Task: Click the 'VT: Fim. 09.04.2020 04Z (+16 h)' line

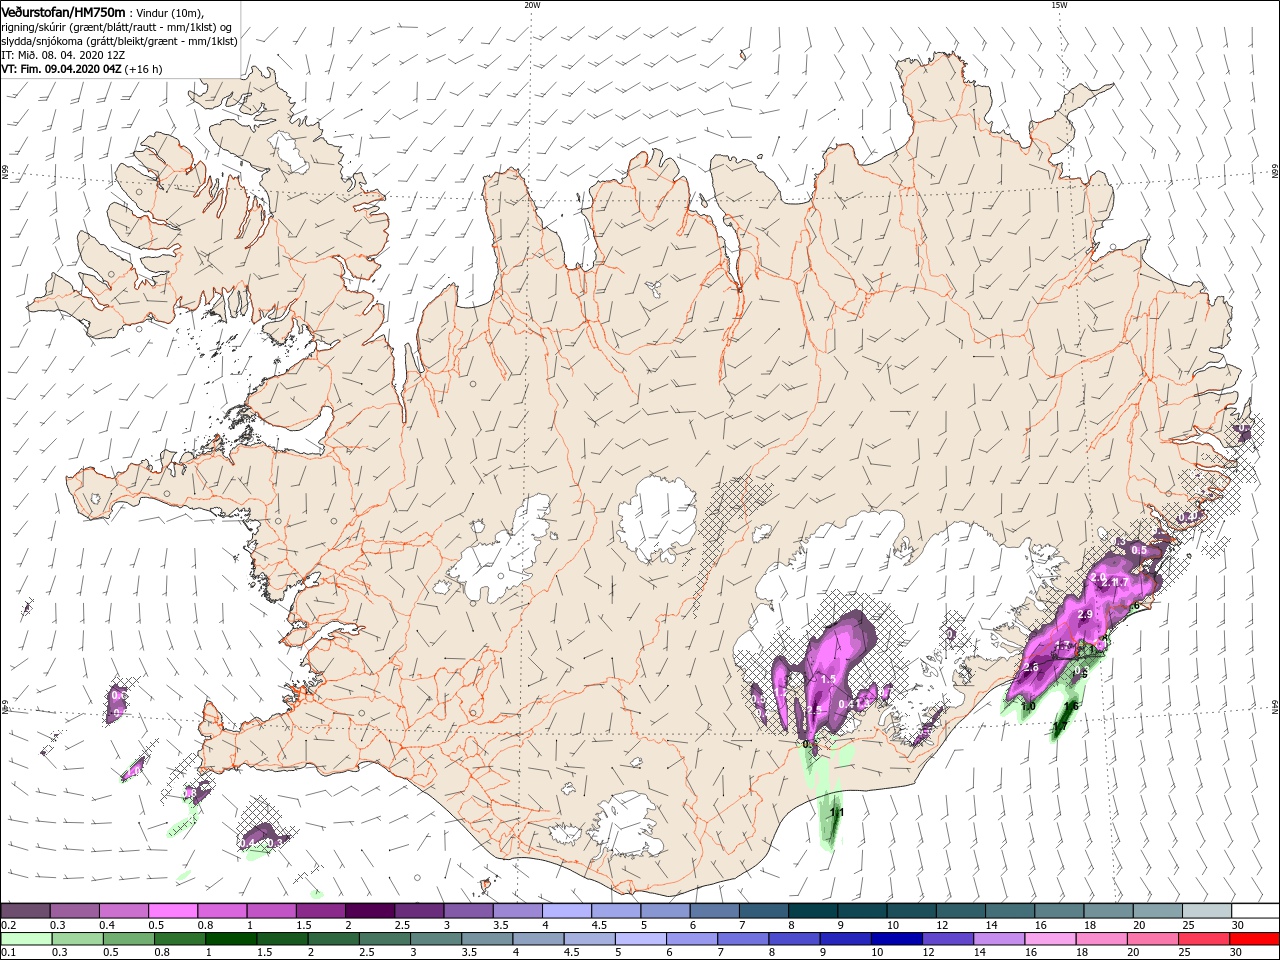Action: click(x=82, y=69)
